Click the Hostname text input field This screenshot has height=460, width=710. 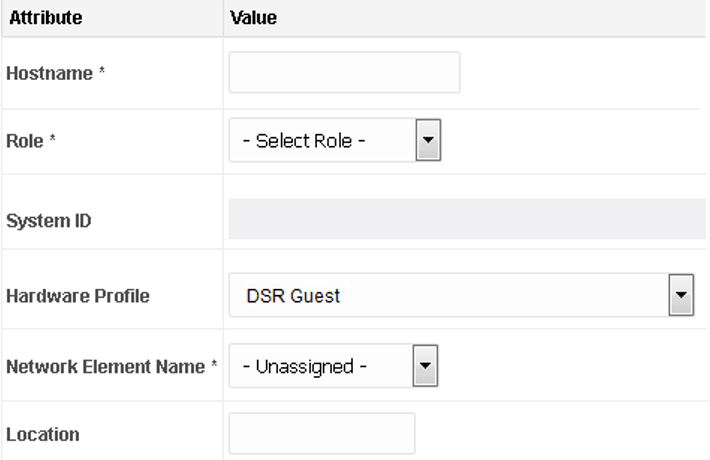click(344, 73)
